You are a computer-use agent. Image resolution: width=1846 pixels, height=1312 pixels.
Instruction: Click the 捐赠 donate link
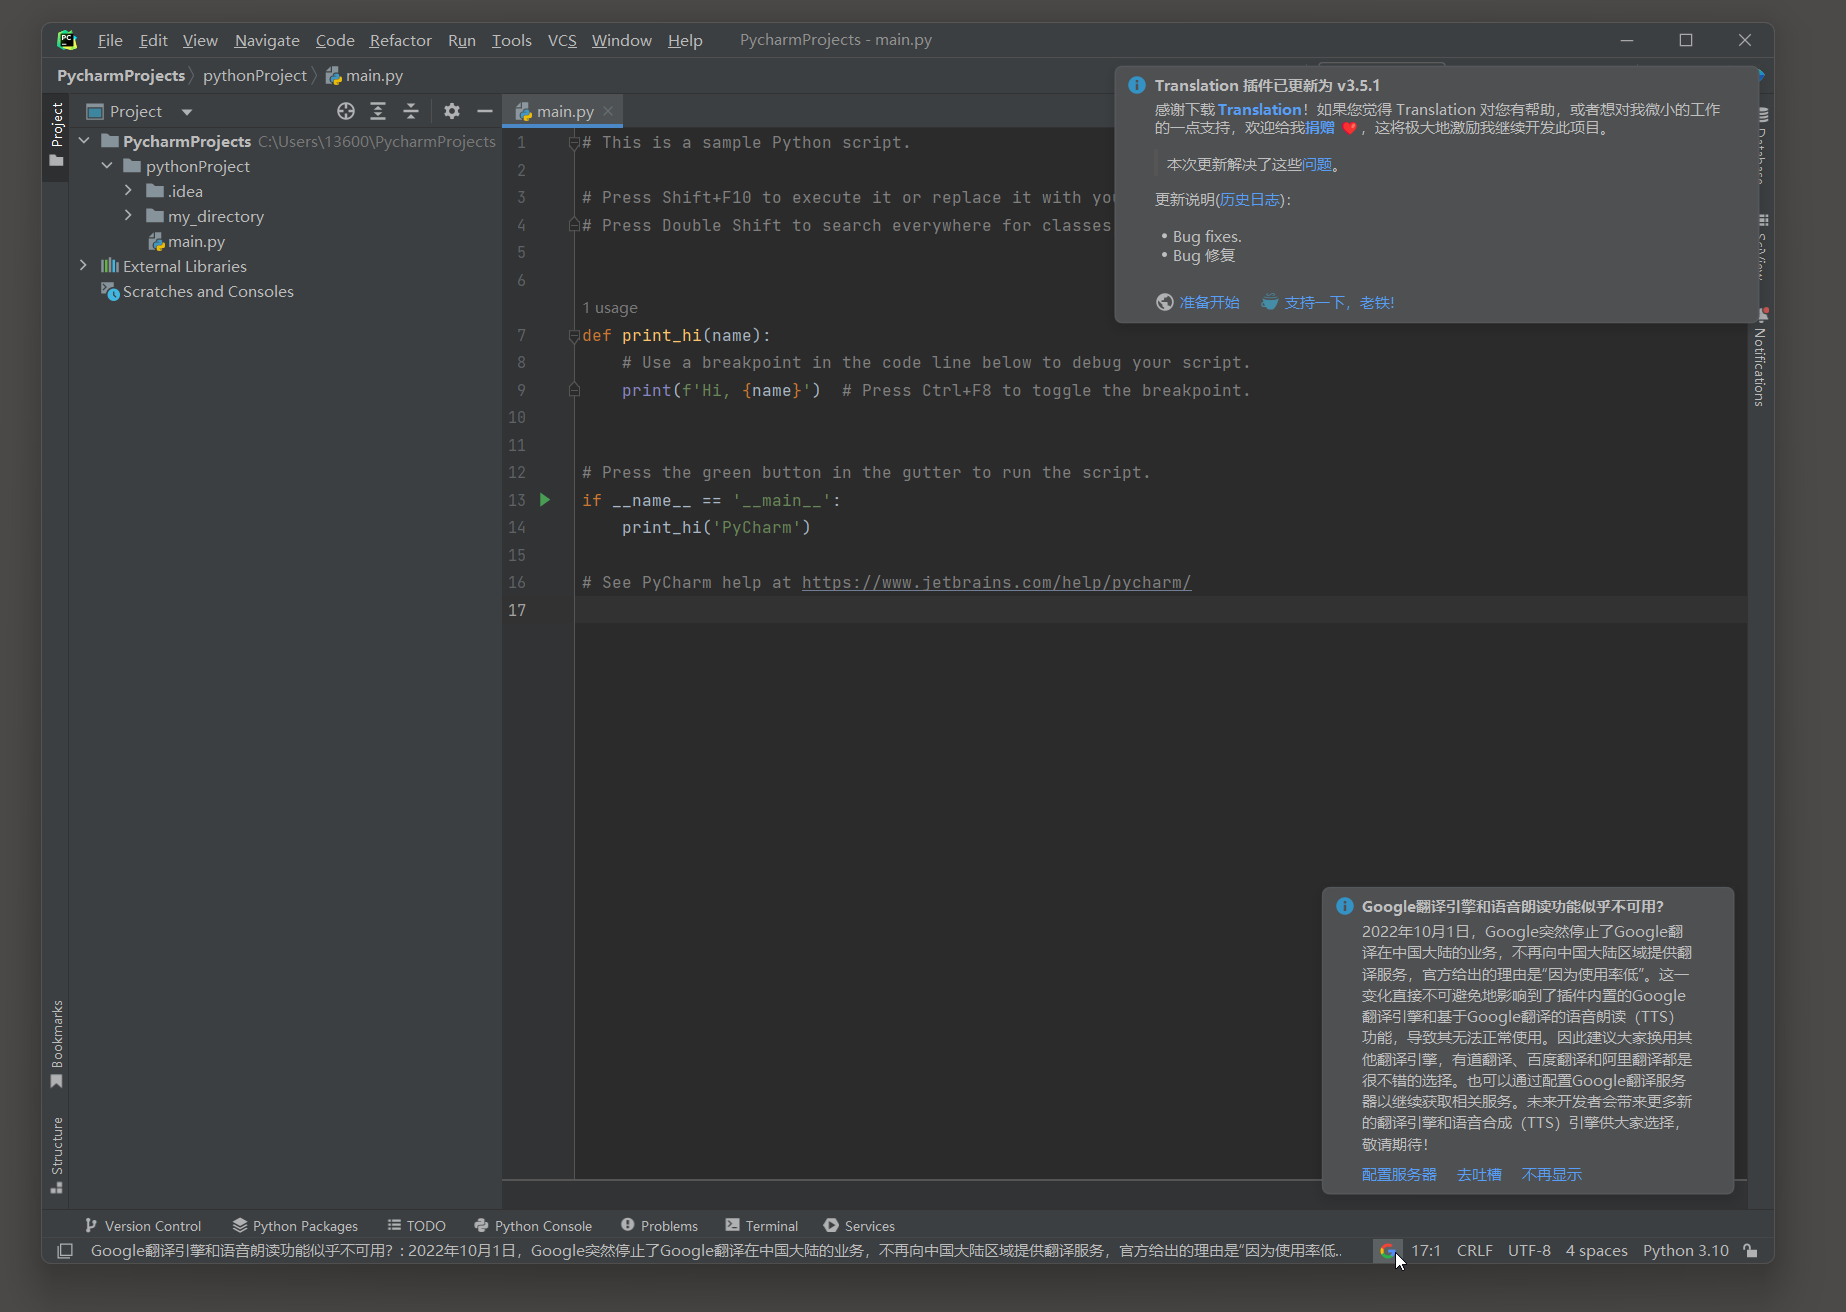1320,127
